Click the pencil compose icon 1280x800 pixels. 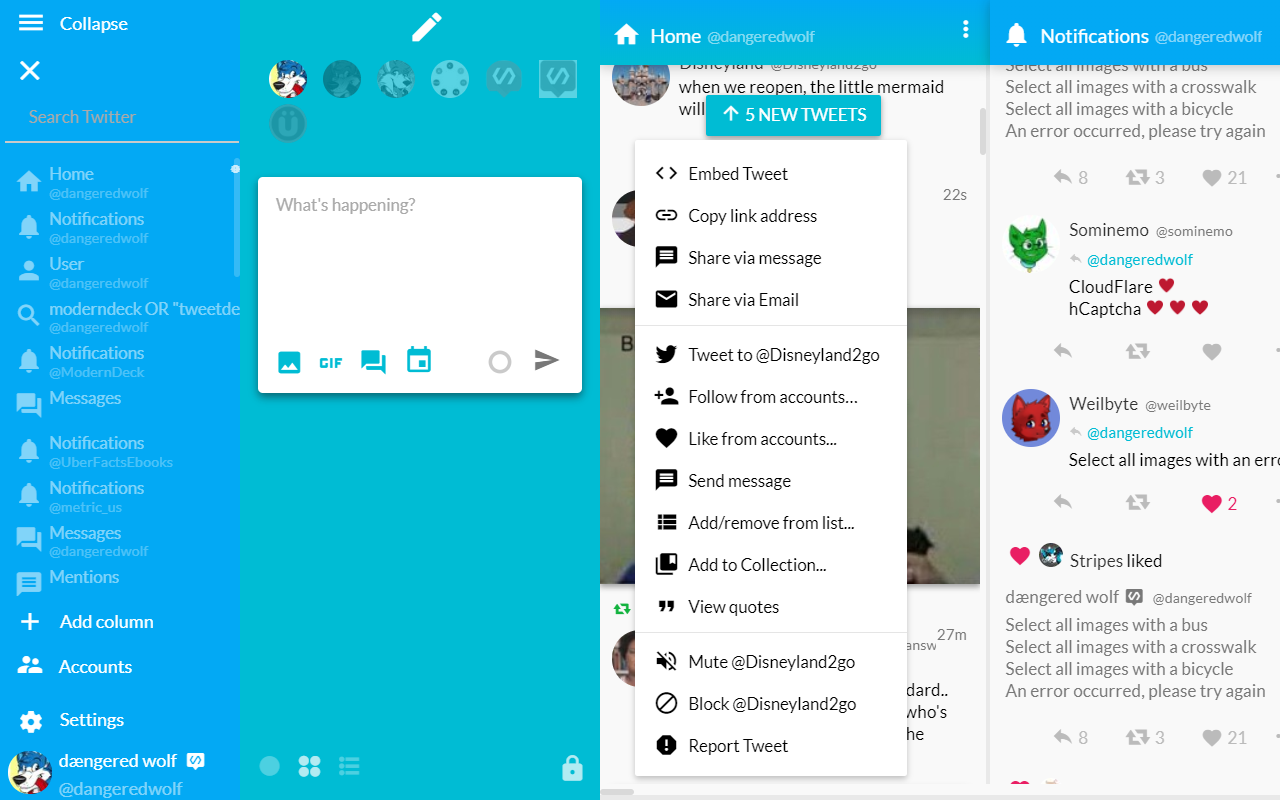click(x=427, y=27)
